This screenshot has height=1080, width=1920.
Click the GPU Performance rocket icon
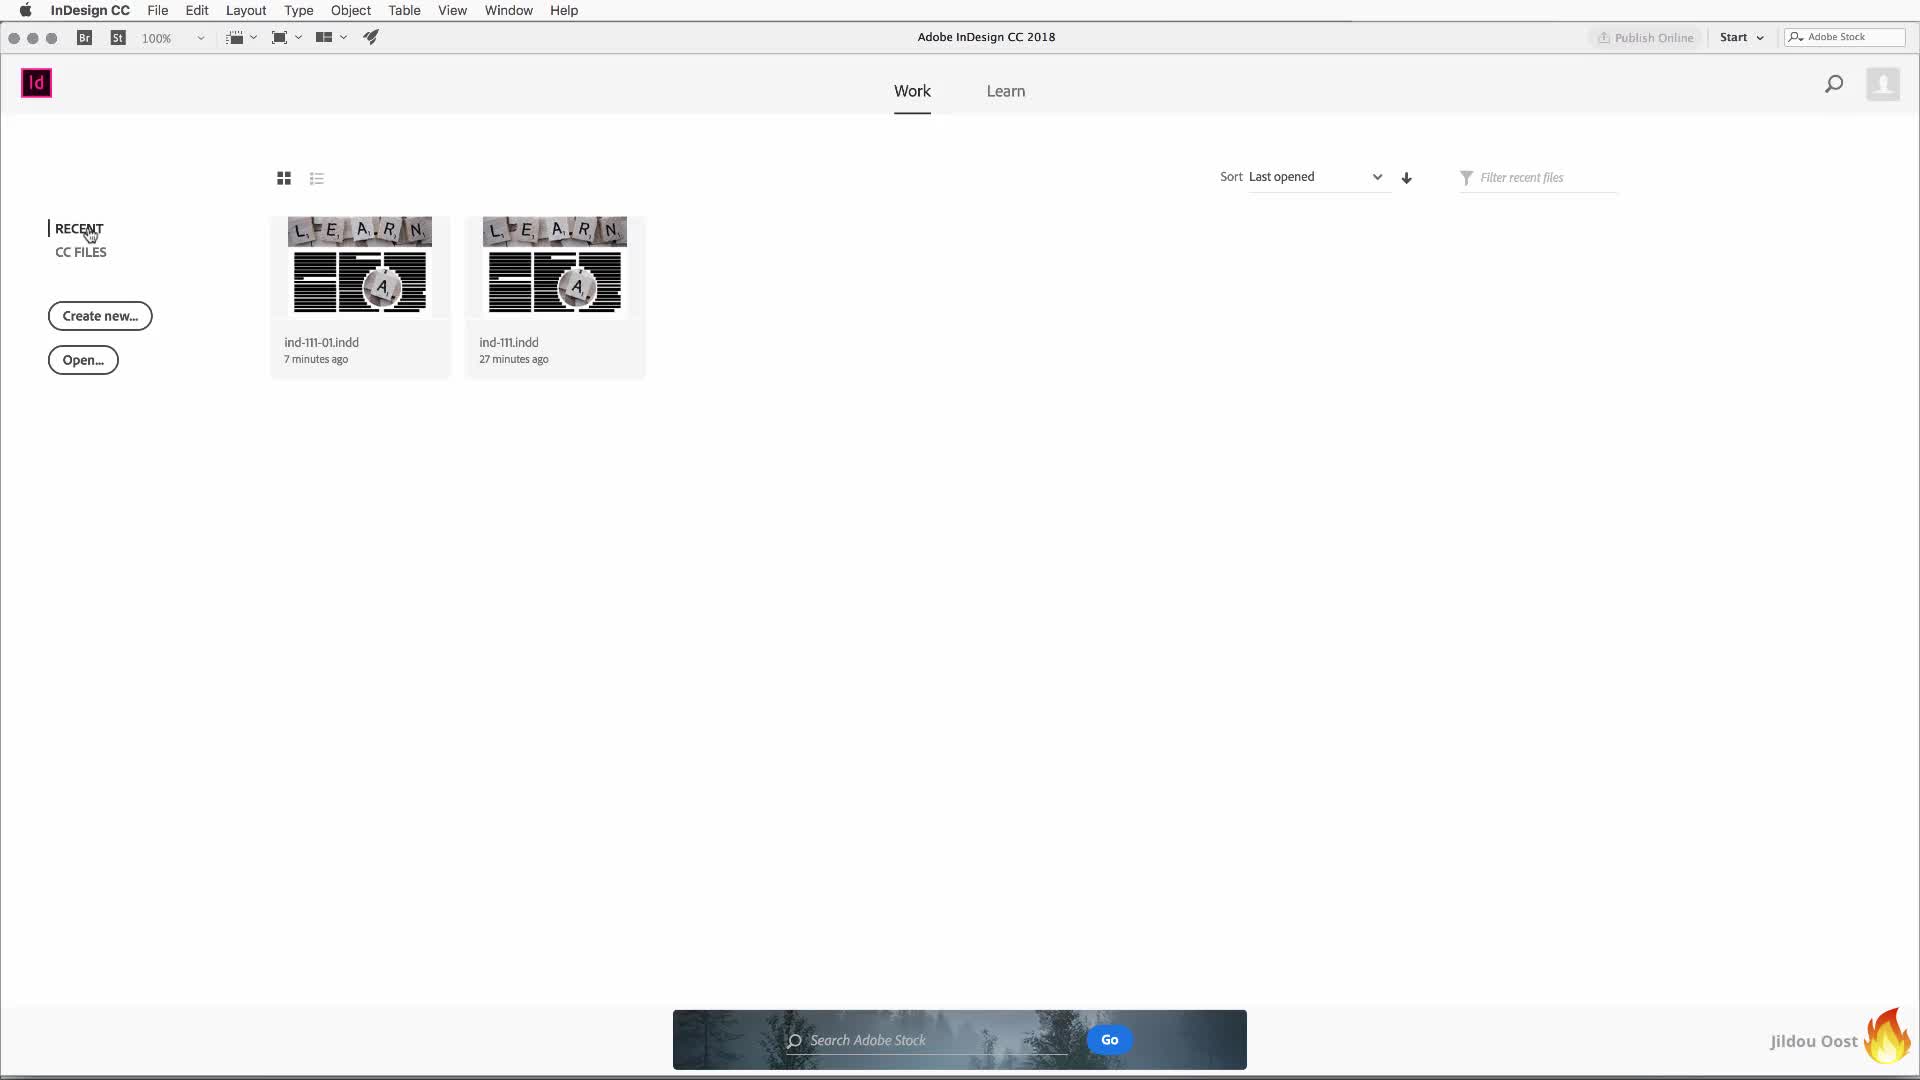pyautogui.click(x=371, y=37)
